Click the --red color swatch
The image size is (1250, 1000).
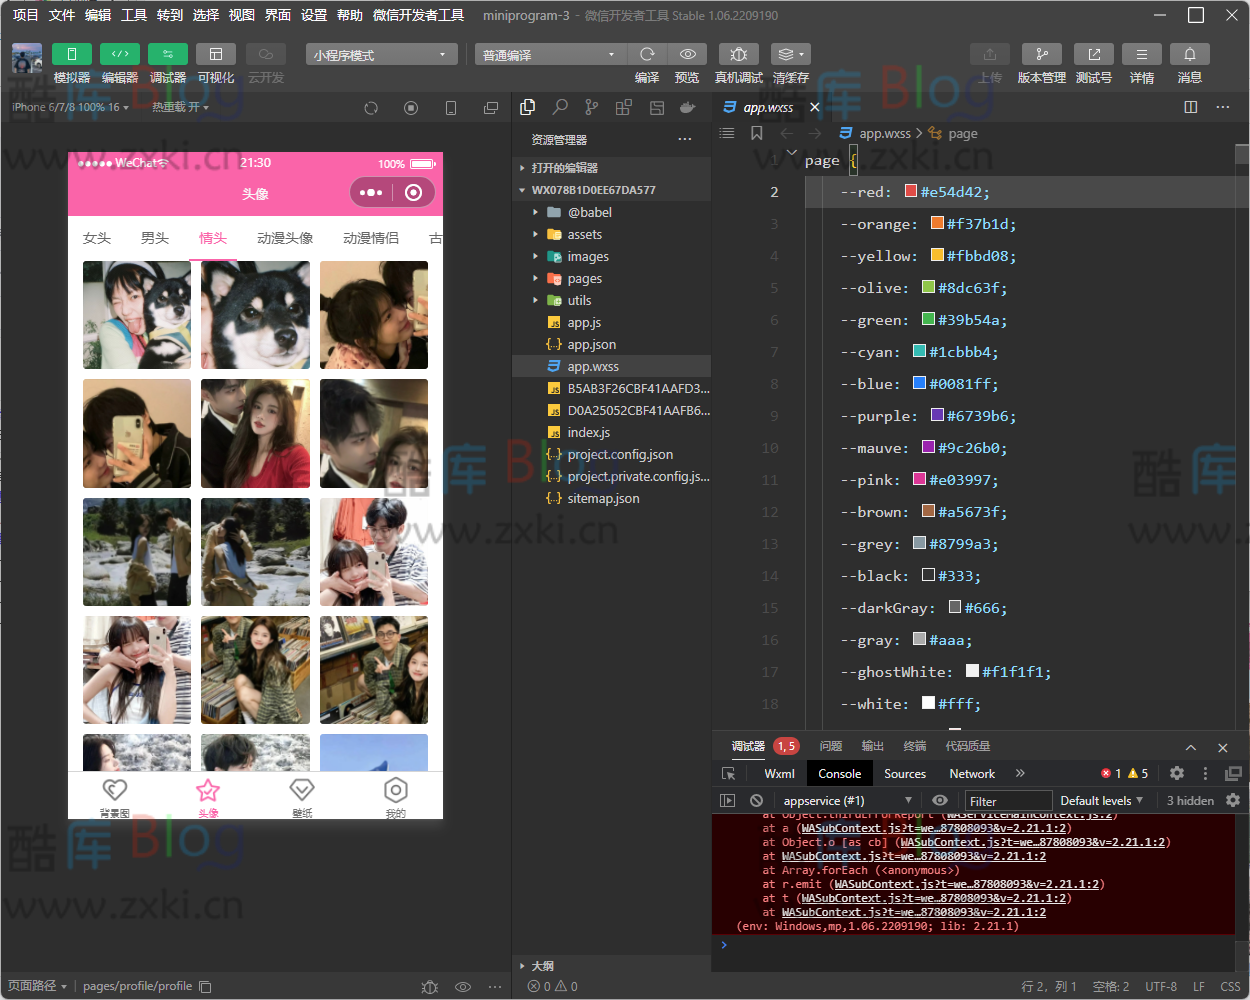[911, 191]
